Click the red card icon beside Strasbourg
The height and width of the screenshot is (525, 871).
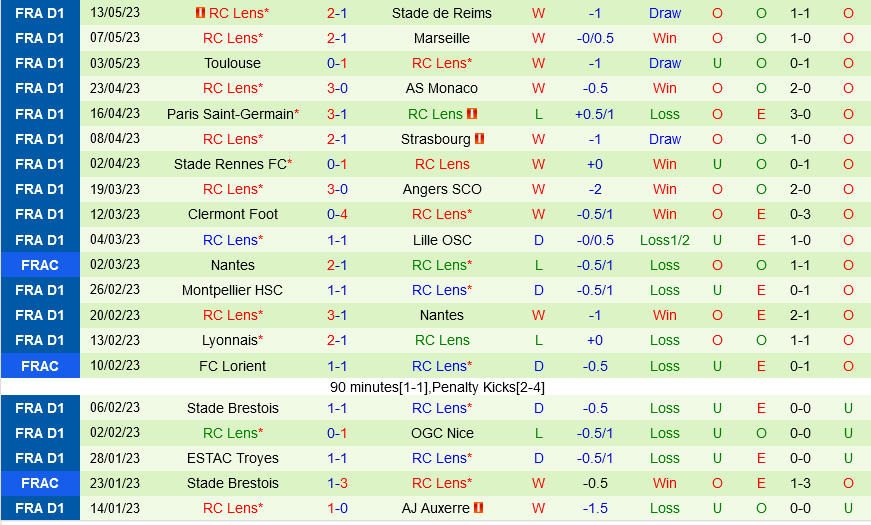click(480, 139)
